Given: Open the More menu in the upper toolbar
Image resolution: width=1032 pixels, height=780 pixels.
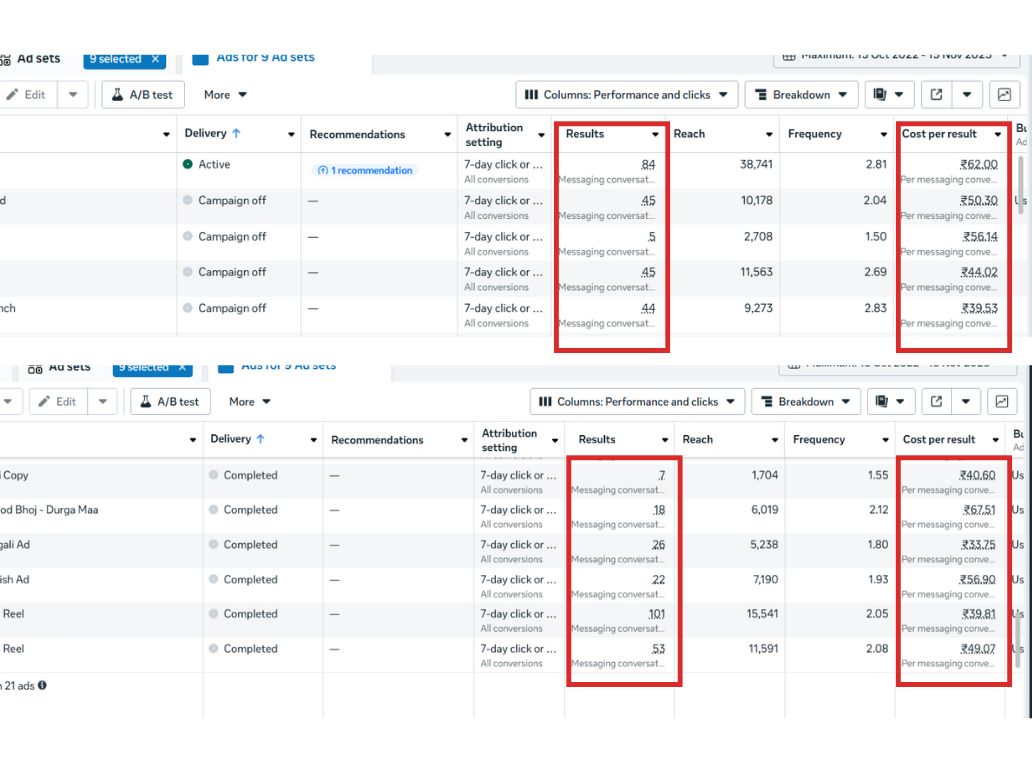Looking at the screenshot, I should (225, 95).
